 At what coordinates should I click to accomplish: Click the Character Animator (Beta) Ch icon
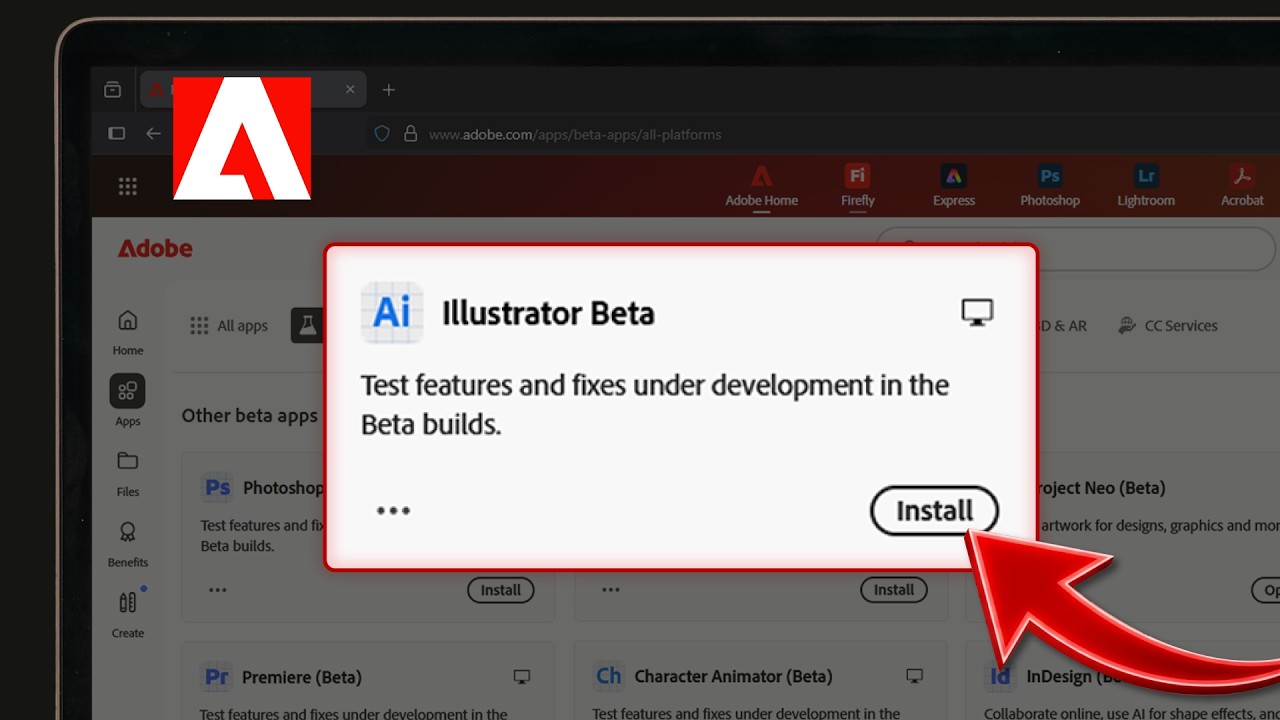pyautogui.click(x=609, y=677)
